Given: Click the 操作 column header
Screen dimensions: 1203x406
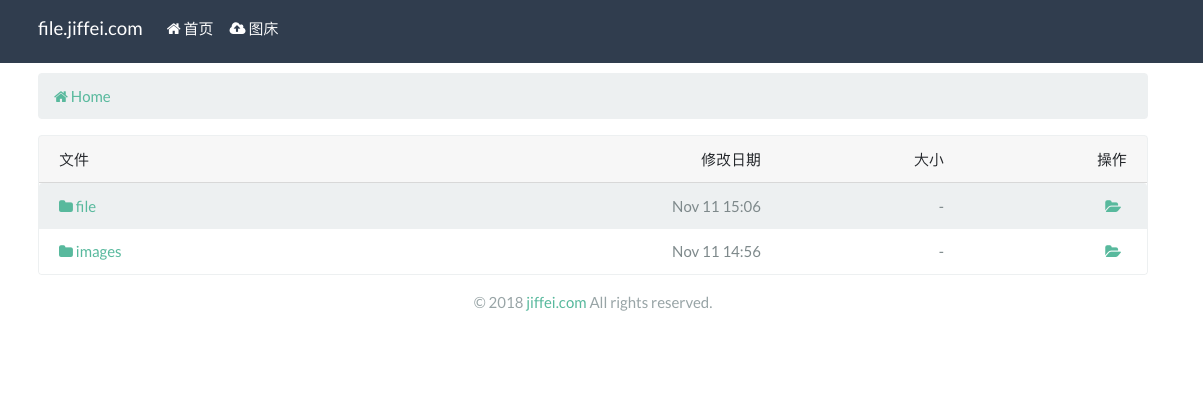Looking at the screenshot, I should (1112, 160).
